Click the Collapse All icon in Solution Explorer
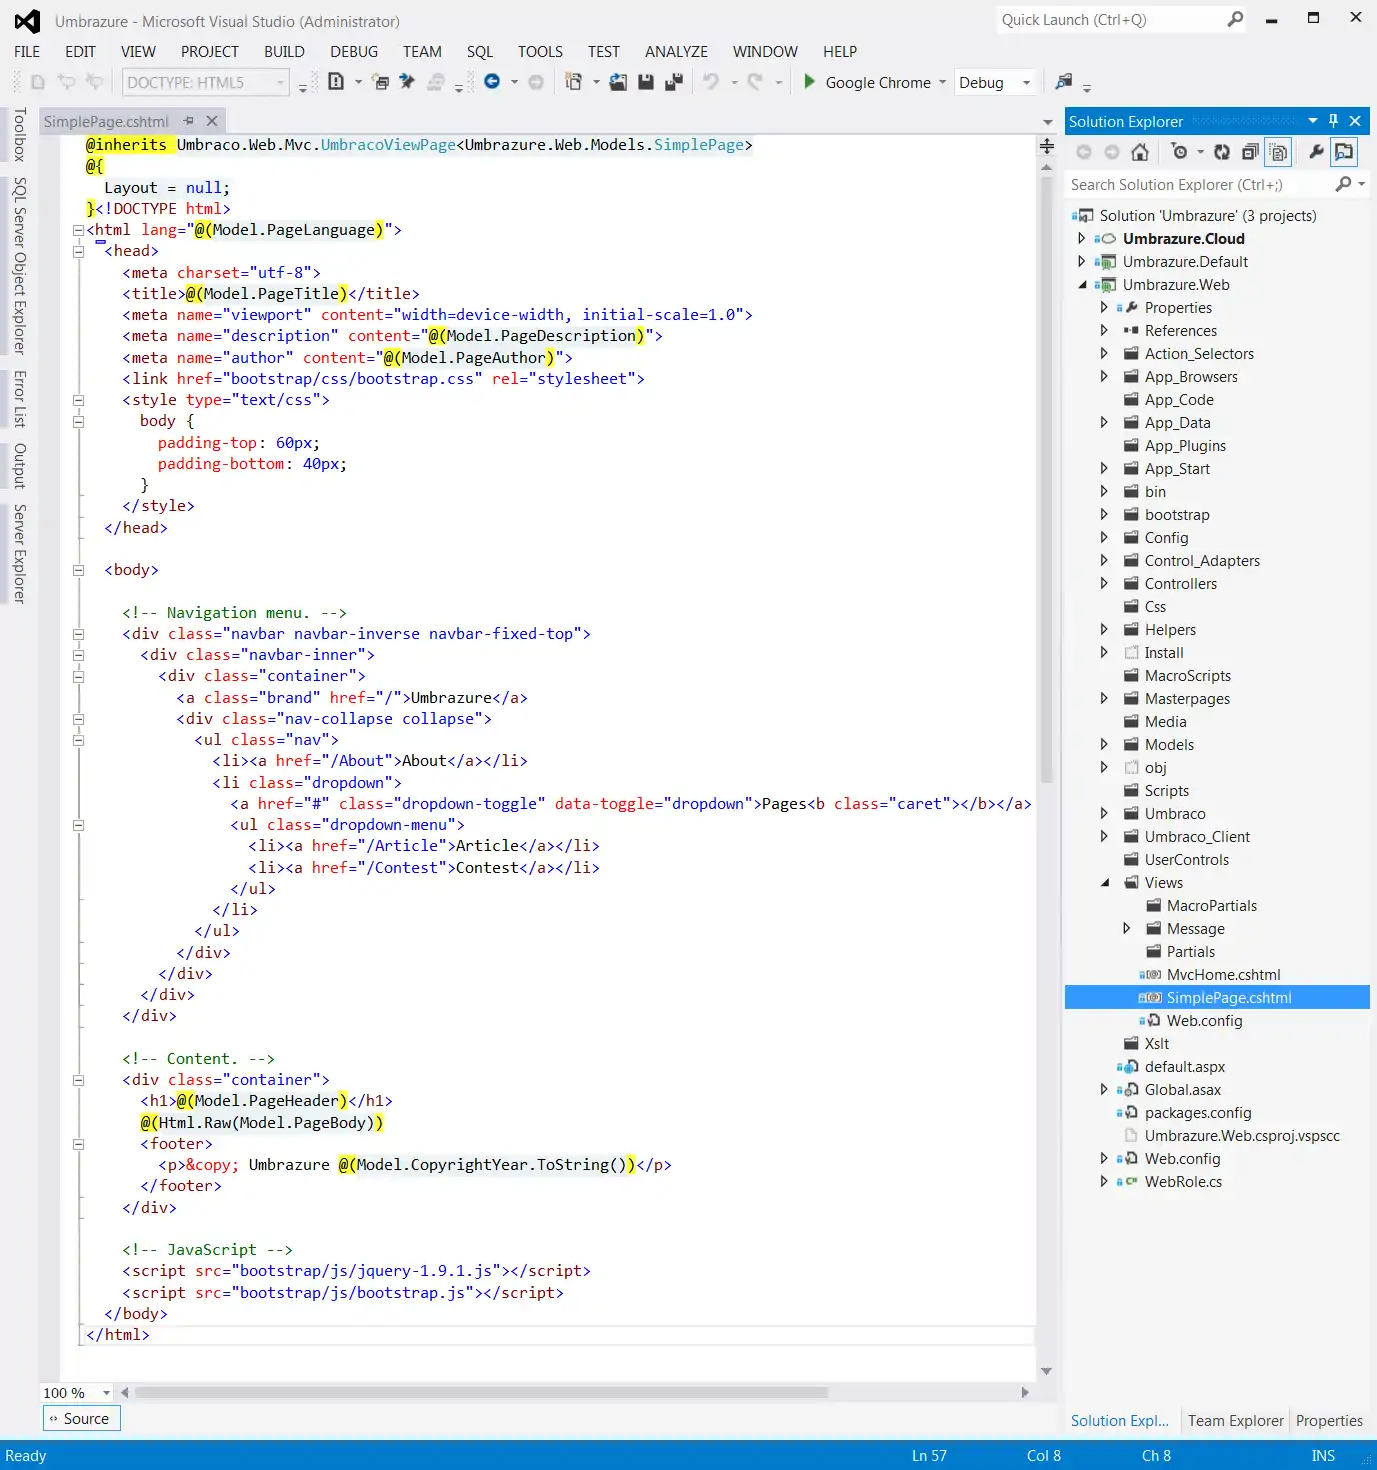 click(x=1250, y=152)
